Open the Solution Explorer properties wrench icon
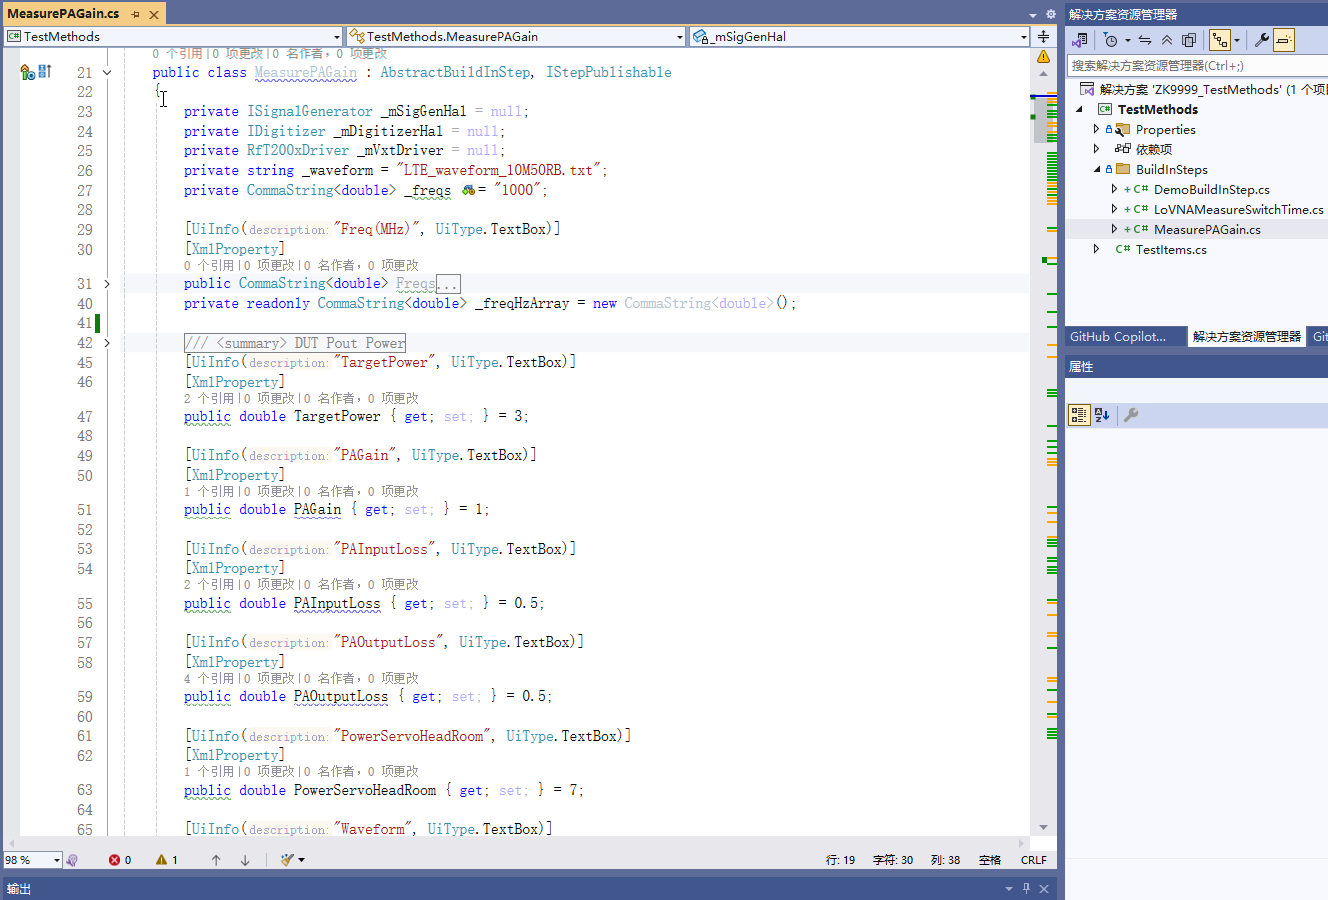Screen dimensions: 1328x900 [1262, 40]
